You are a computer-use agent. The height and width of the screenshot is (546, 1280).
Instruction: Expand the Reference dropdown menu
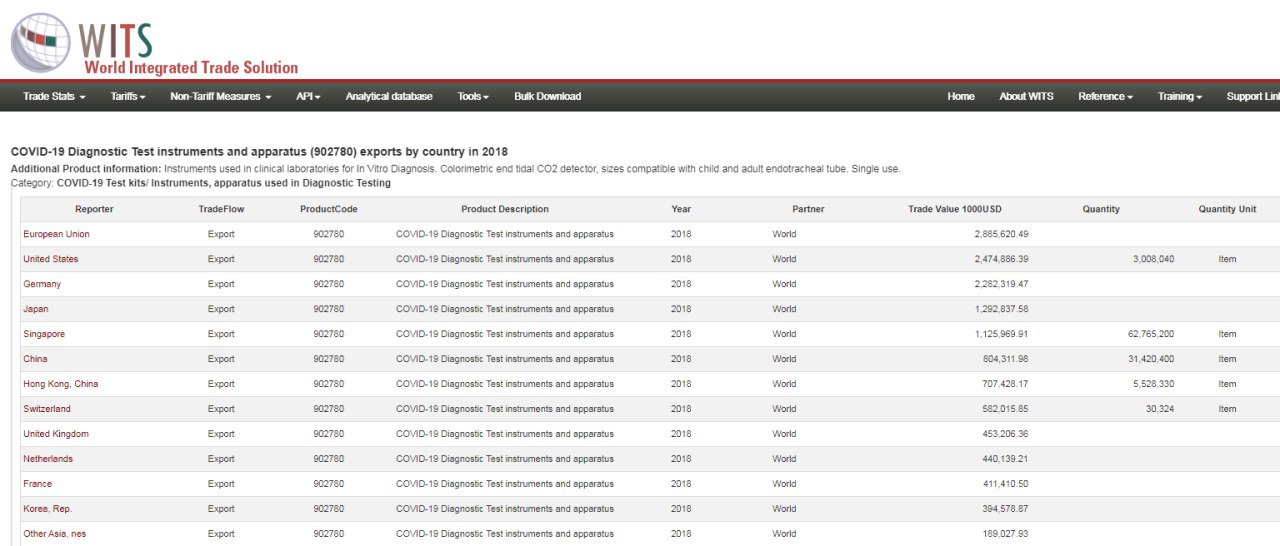point(1105,97)
